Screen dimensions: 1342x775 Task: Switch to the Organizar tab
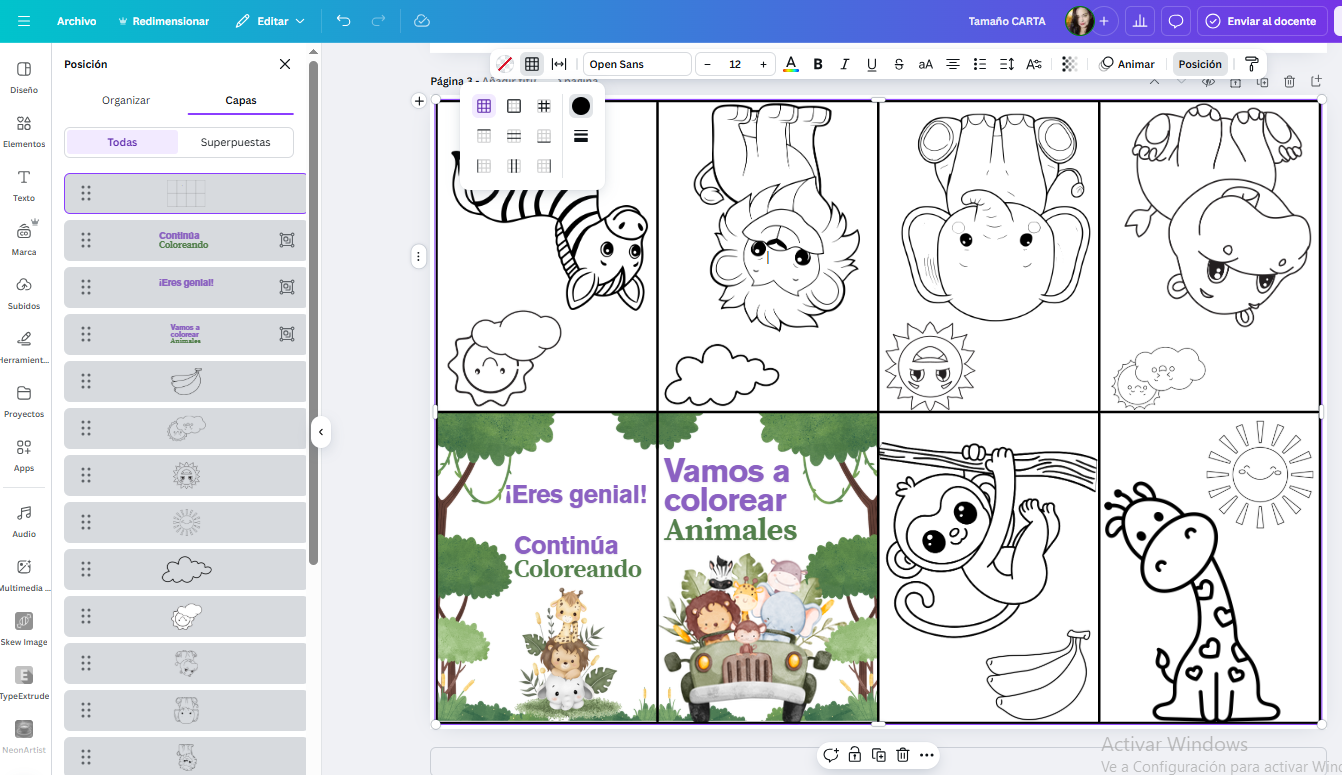point(126,100)
